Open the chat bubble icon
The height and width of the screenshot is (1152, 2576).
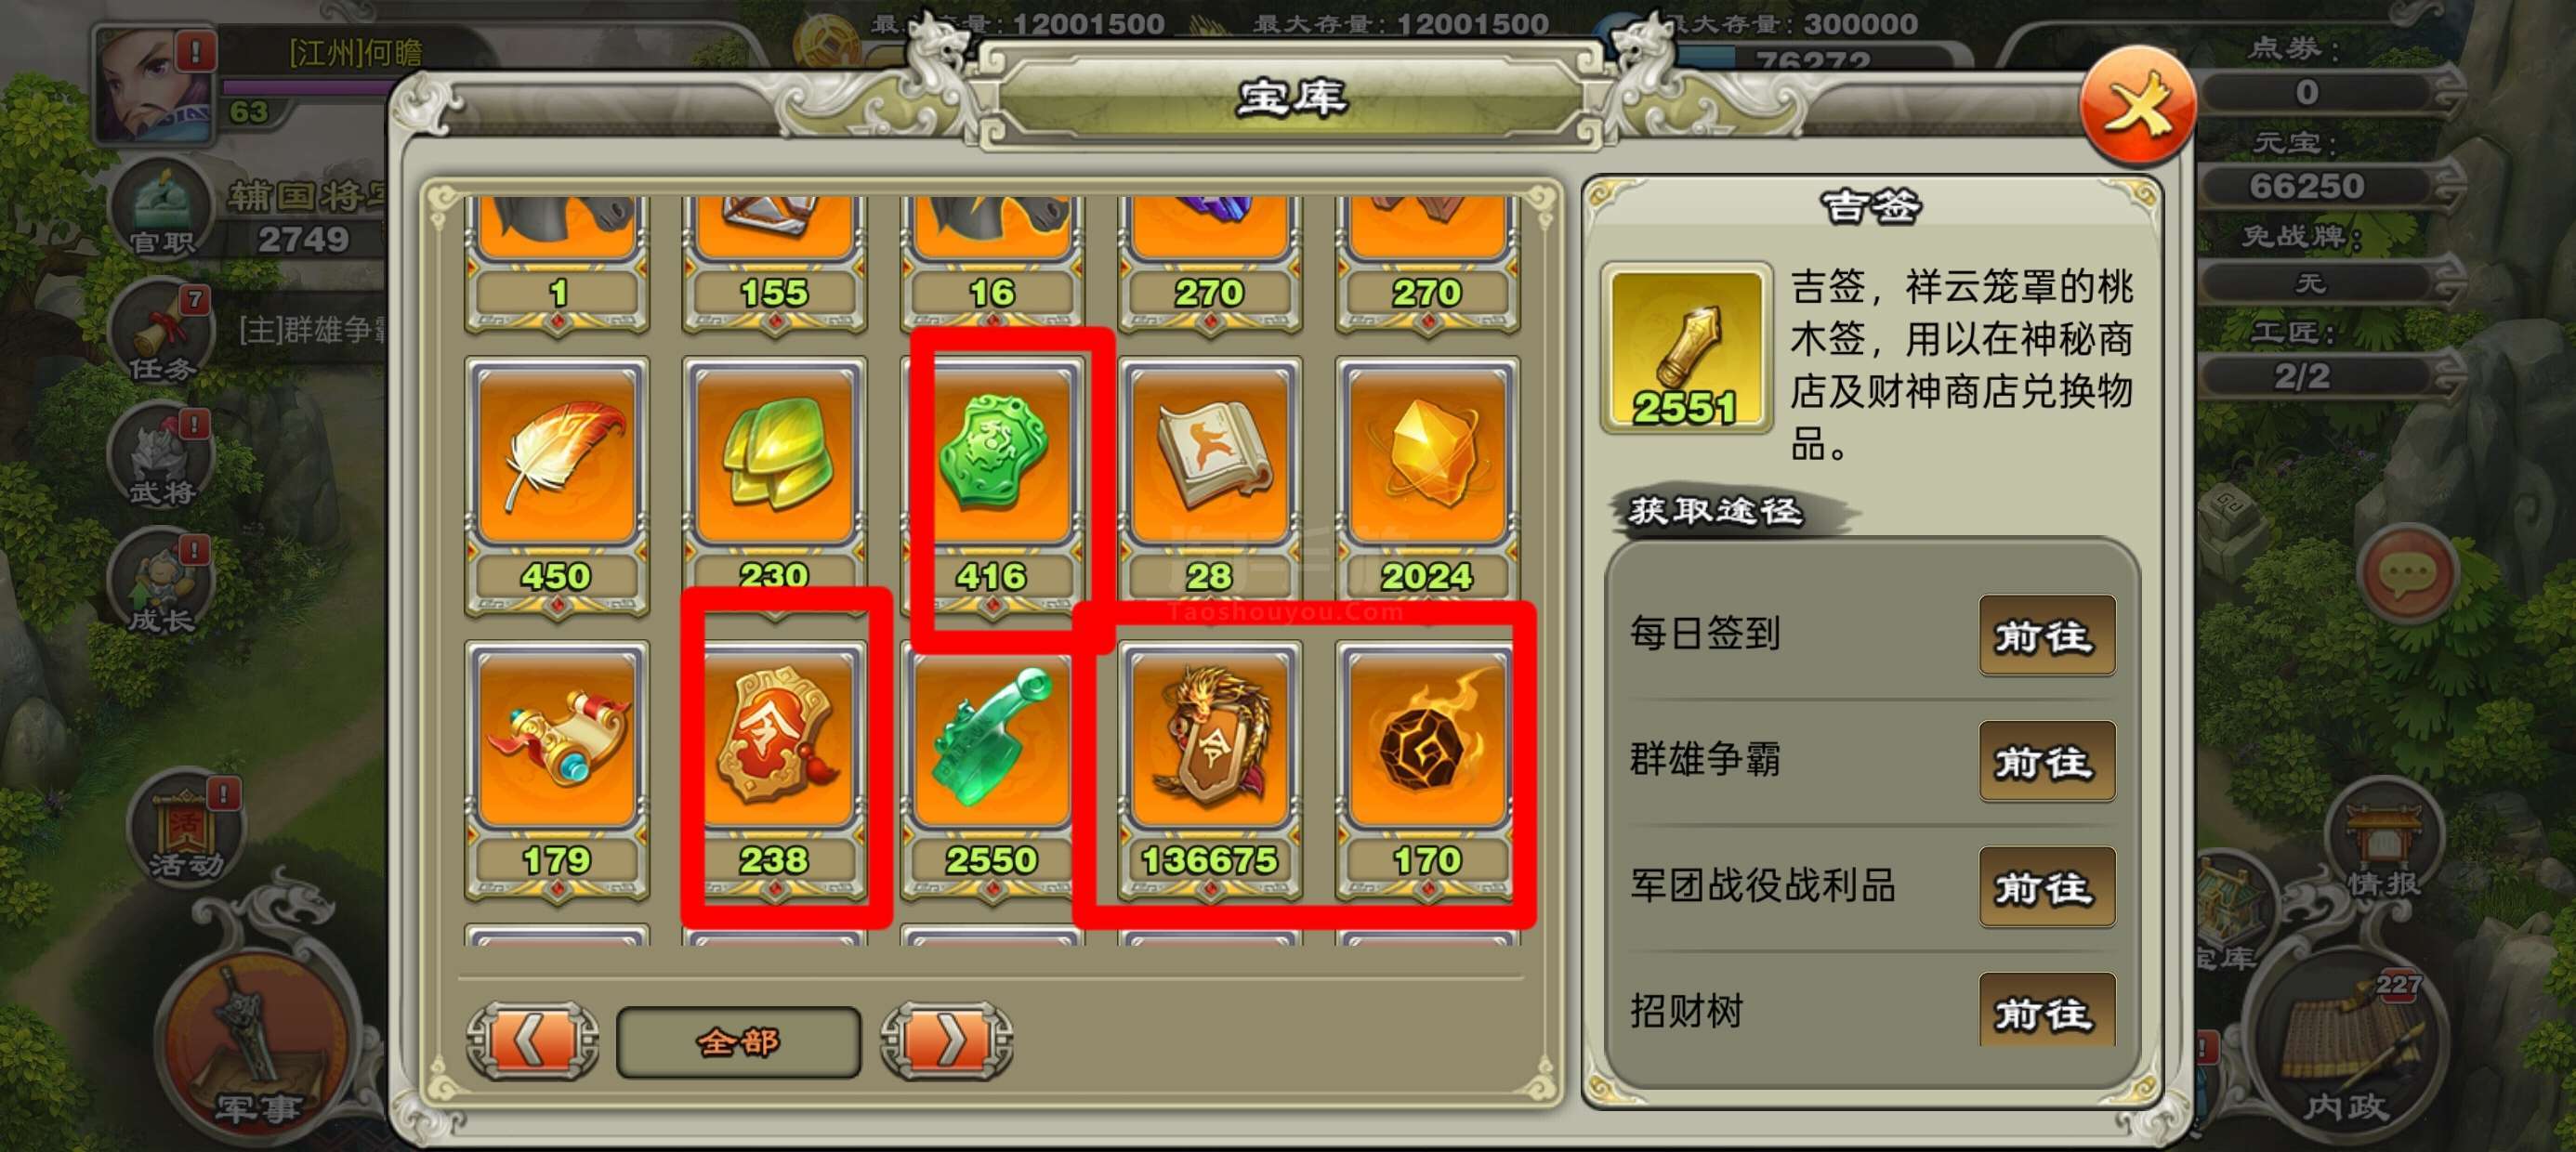pos(2407,573)
